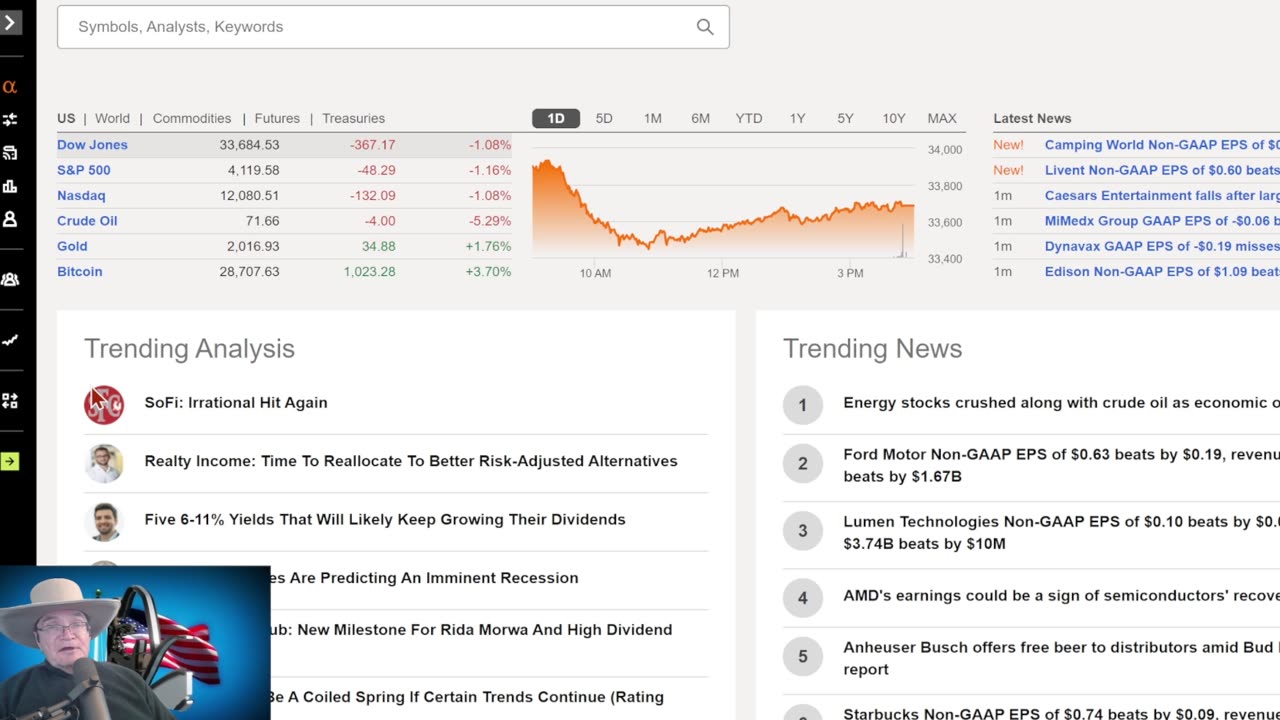Open the Dow Jones quote link
1280x720 pixels.
(x=92, y=145)
